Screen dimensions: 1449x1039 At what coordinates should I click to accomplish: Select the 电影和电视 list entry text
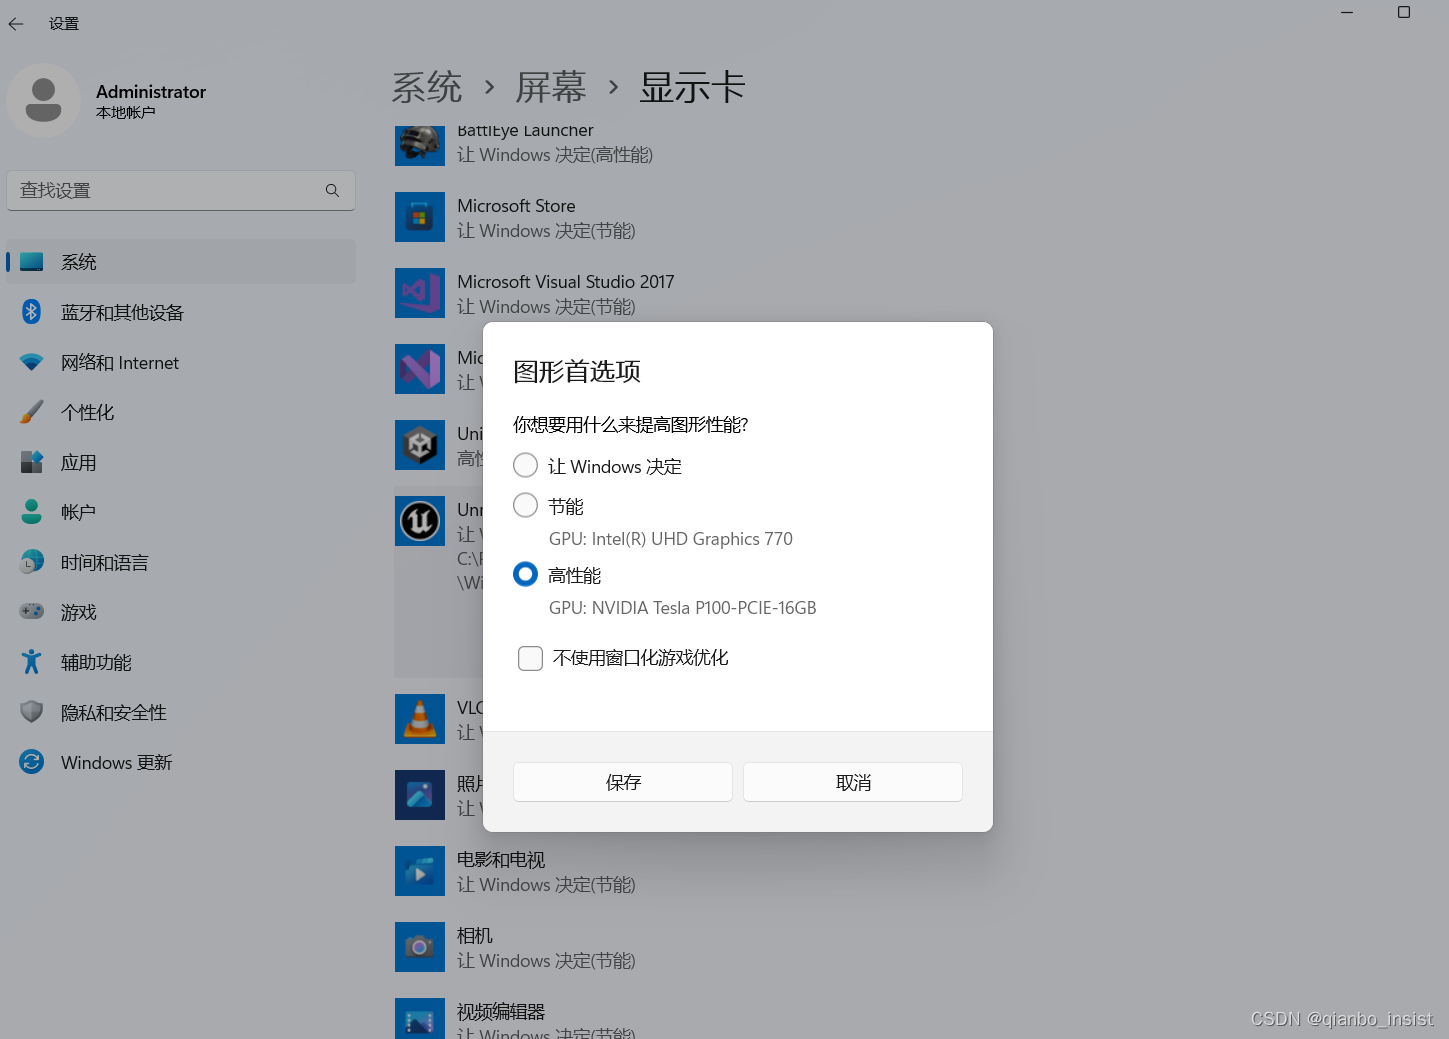[501, 860]
